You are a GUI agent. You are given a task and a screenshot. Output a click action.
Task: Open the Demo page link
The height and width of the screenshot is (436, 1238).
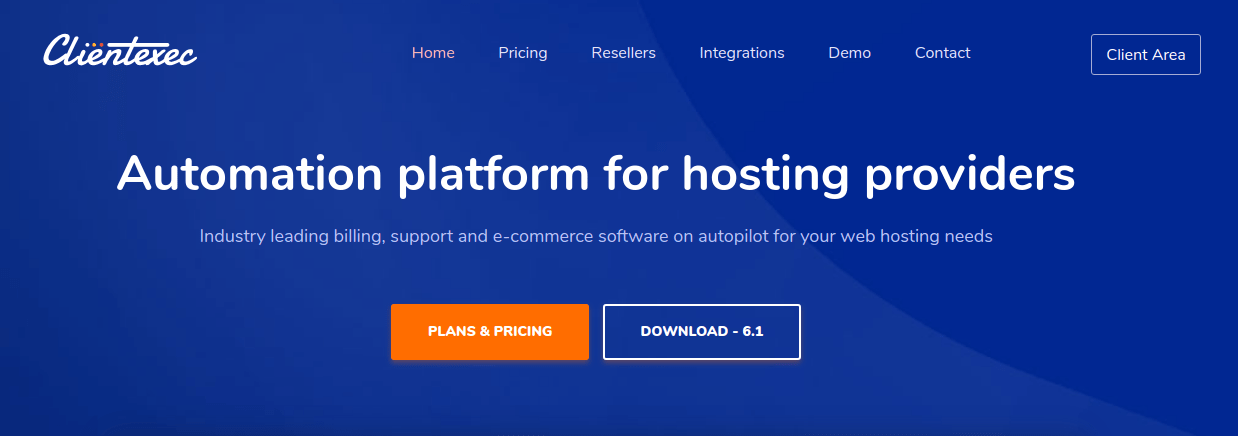click(849, 53)
